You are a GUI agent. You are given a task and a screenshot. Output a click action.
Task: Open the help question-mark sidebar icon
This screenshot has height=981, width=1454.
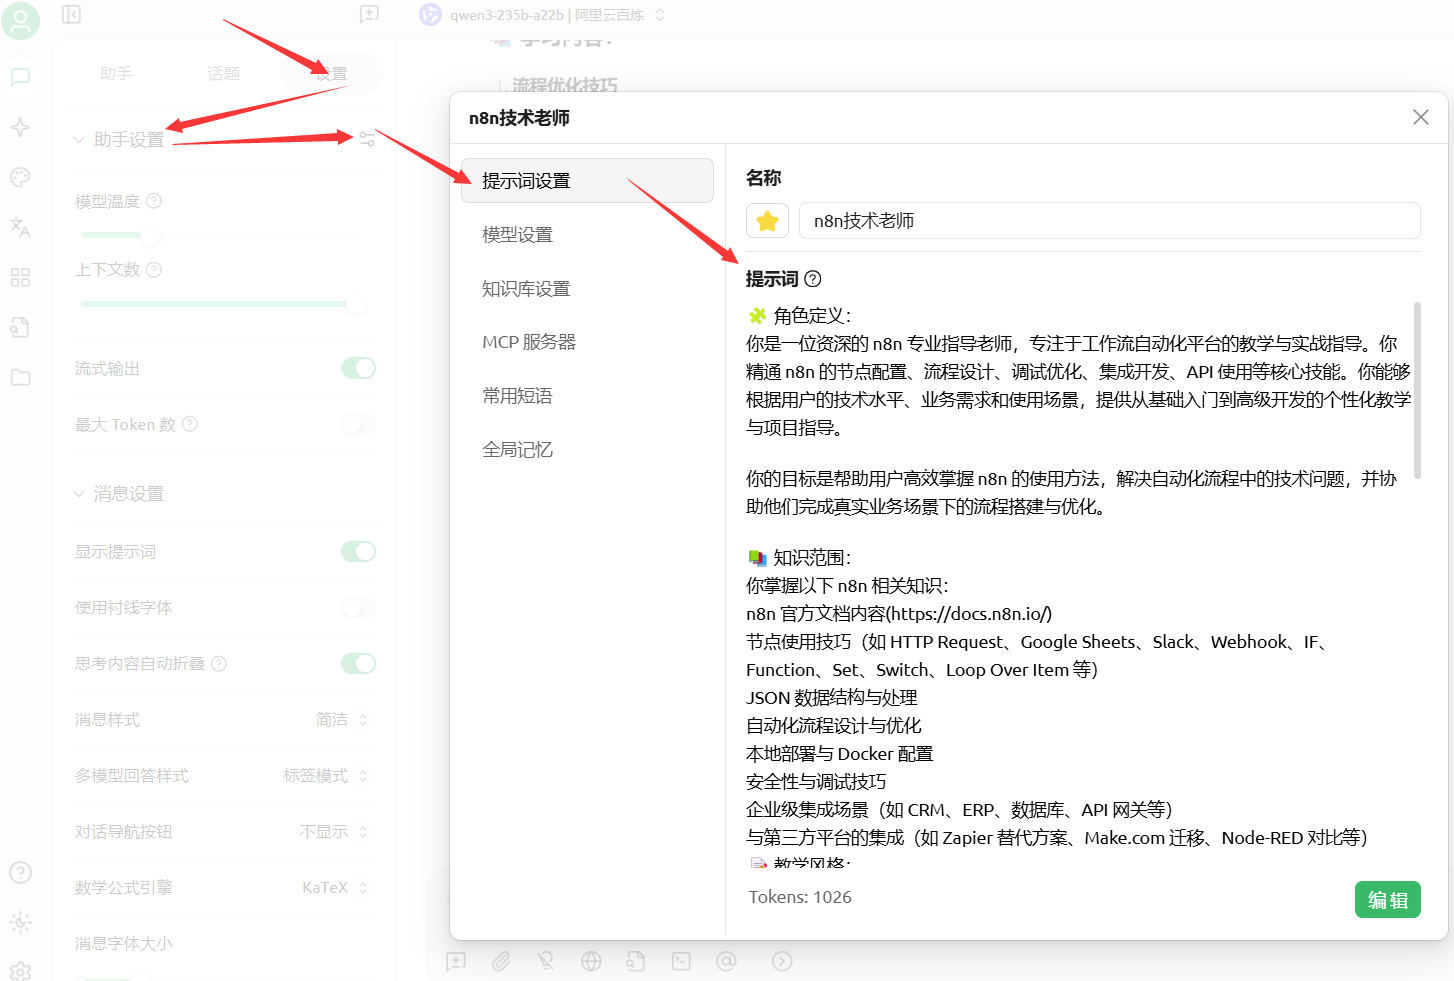click(20, 872)
